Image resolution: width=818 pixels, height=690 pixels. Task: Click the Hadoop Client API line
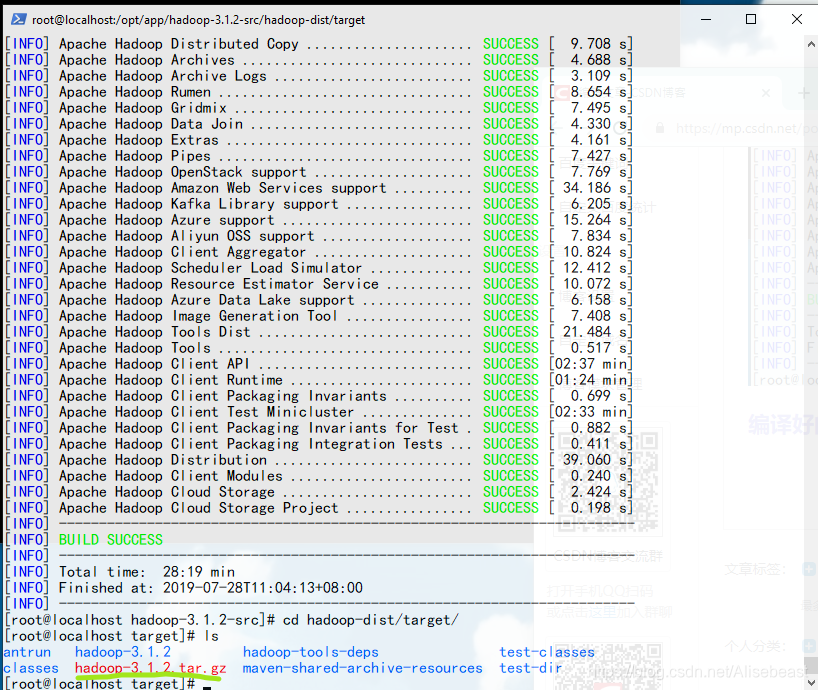[318, 364]
